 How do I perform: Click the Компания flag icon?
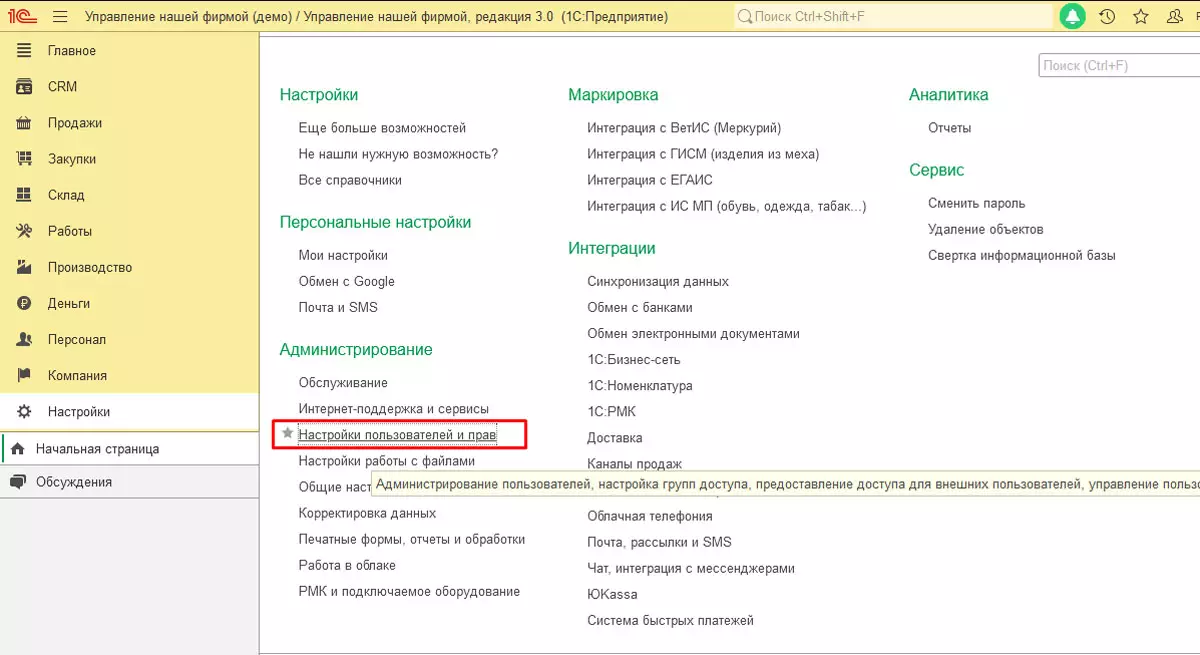pyautogui.click(x=25, y=375)
